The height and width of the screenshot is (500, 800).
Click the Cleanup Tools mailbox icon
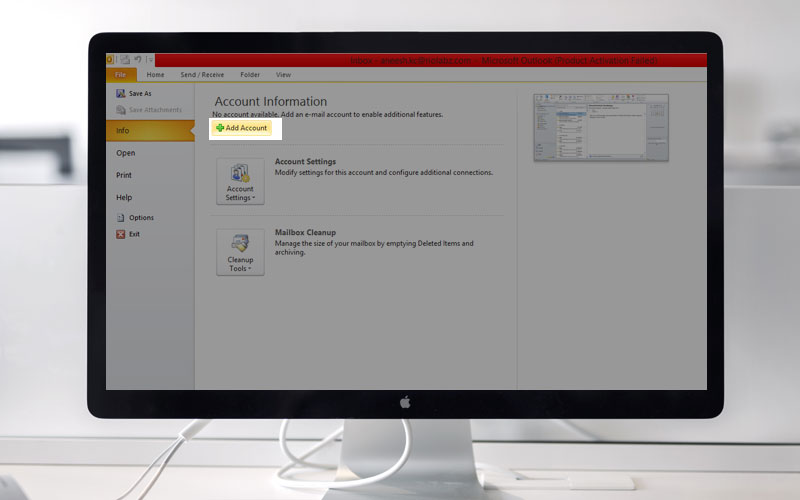tap(240, 243)
